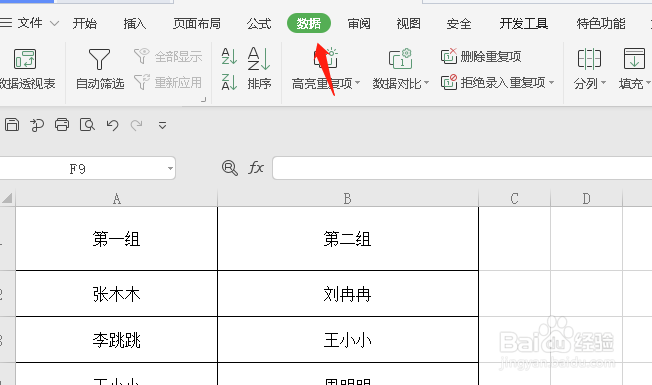Click the magnifier icon beside fx

[x=230, y=168]
